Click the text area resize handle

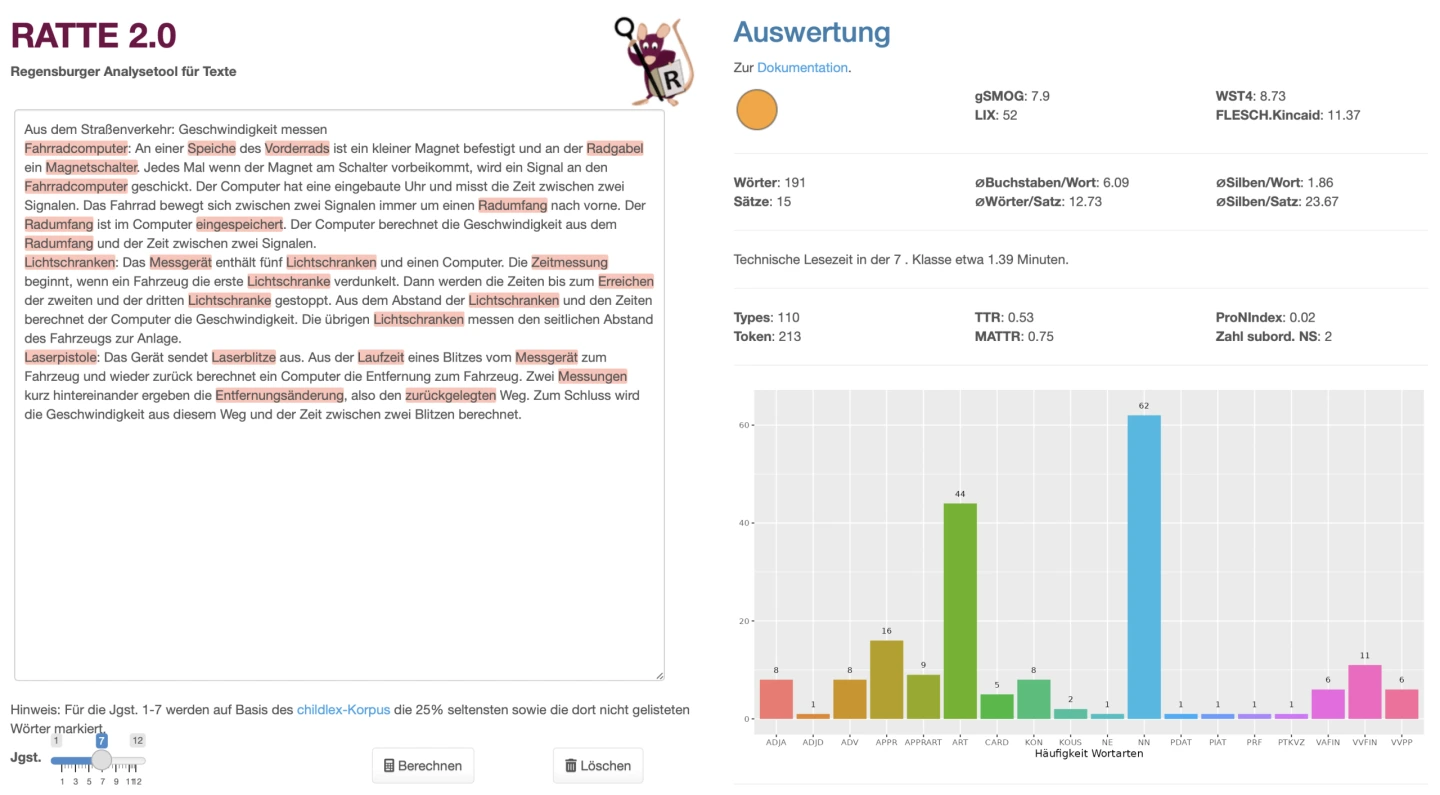point(658,675)
